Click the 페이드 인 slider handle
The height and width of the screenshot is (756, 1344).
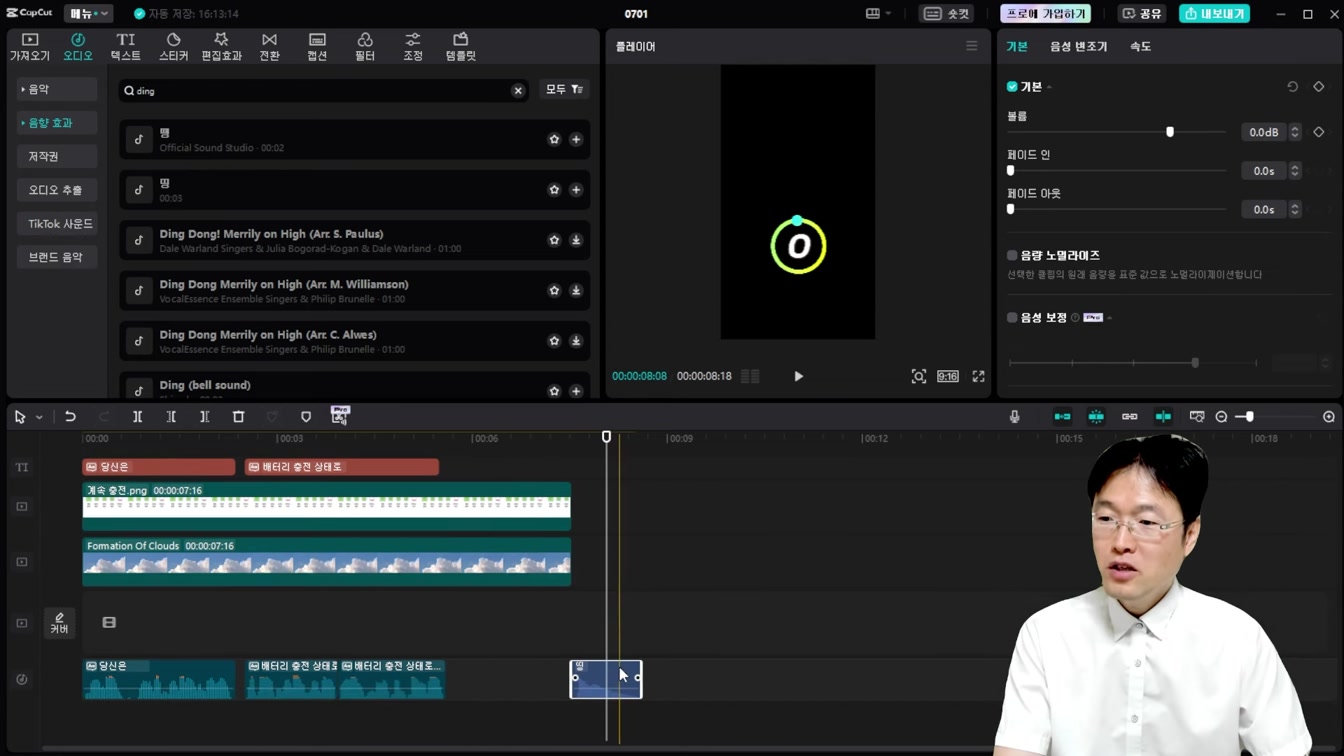1011,171
